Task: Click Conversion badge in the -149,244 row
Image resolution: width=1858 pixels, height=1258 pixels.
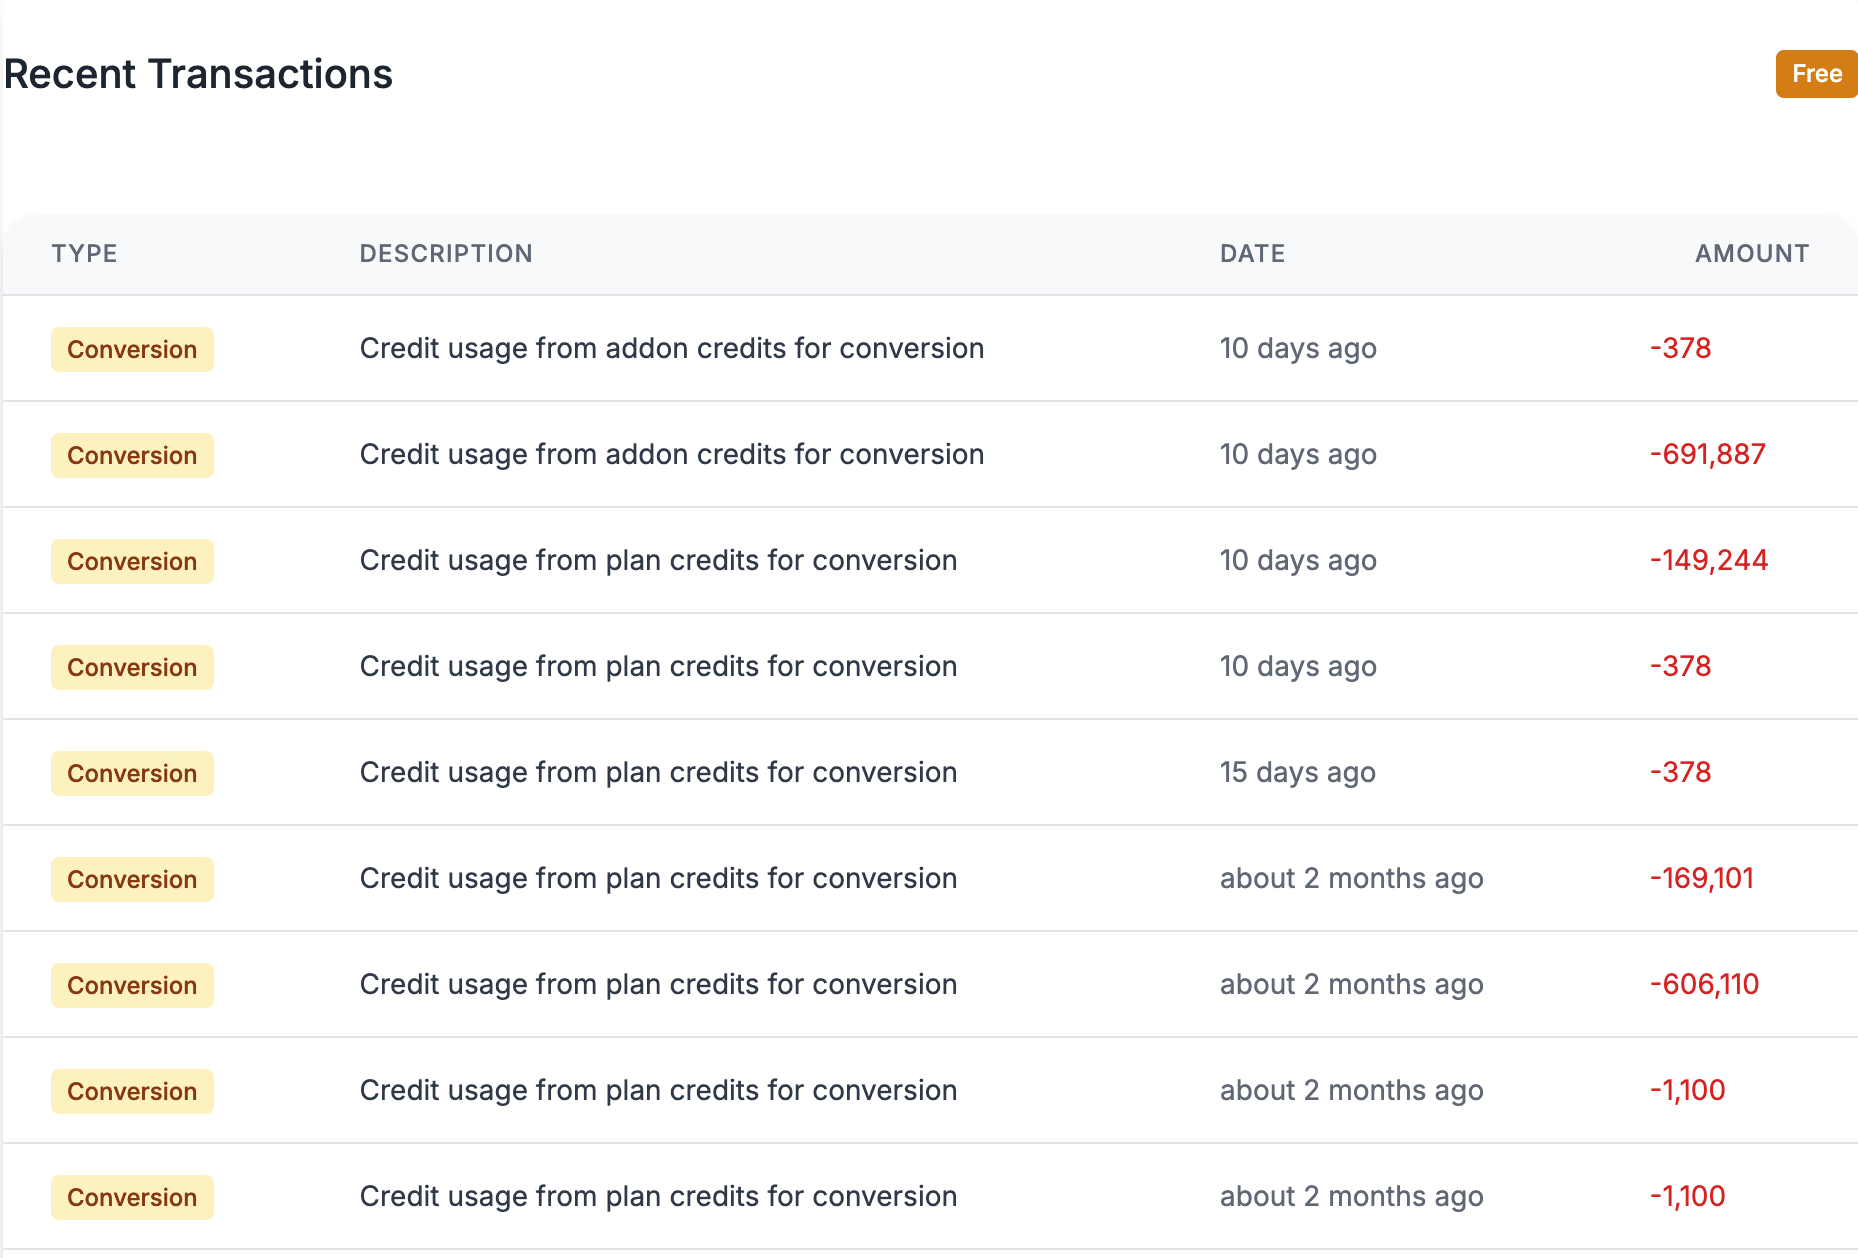Action: pyautogui.click(x=132, y=562)
